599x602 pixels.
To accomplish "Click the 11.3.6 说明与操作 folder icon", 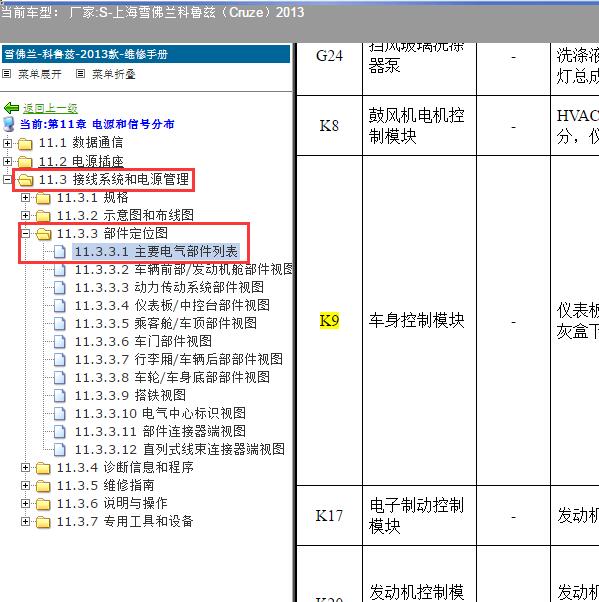I will pos(43,504).
